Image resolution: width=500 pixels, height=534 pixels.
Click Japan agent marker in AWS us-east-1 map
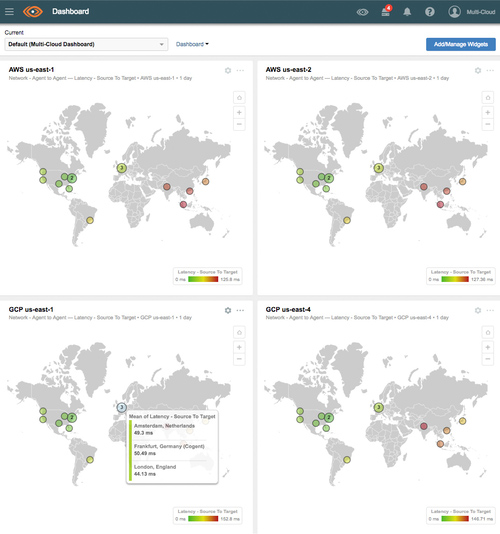(205, 182)
